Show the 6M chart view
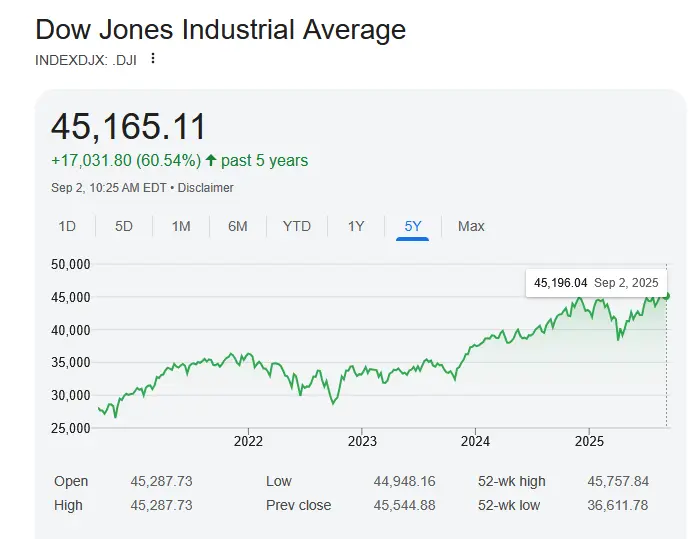This screenshot has width=697, height=539. point(238,226)
